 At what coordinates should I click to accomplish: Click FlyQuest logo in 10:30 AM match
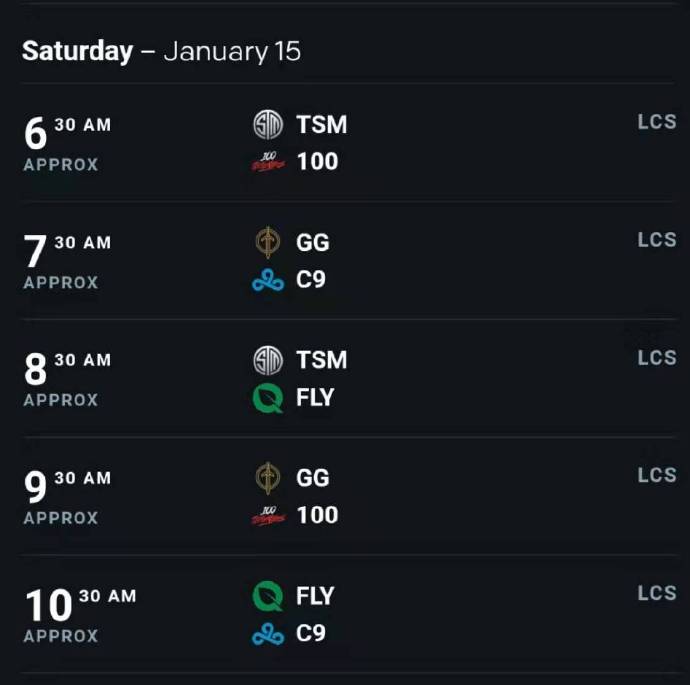[x=268, y=596]
